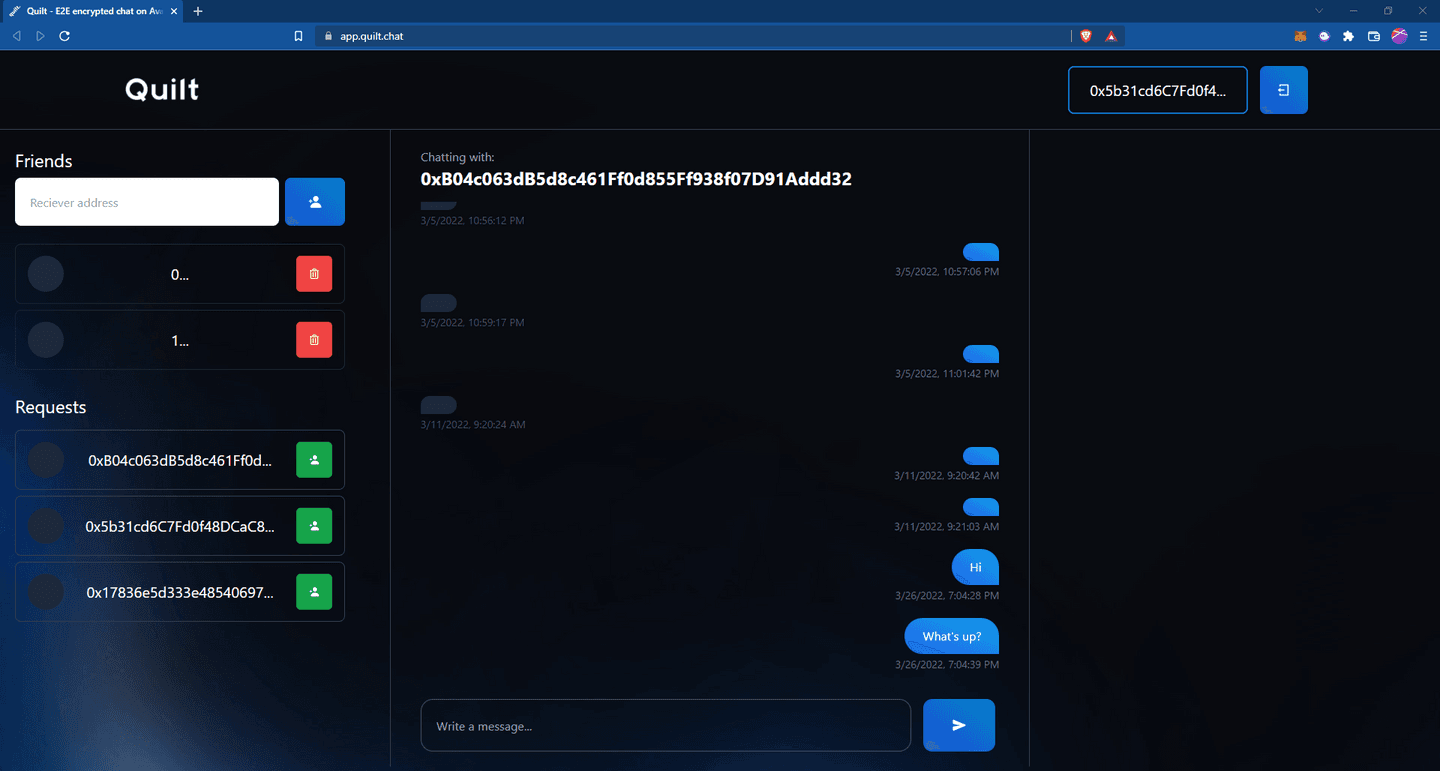Screen dimensions: 1440x771
Task: Click the timestamp 3/26/2022, 7:04:39 PM
Action: (x=947, y=664)
